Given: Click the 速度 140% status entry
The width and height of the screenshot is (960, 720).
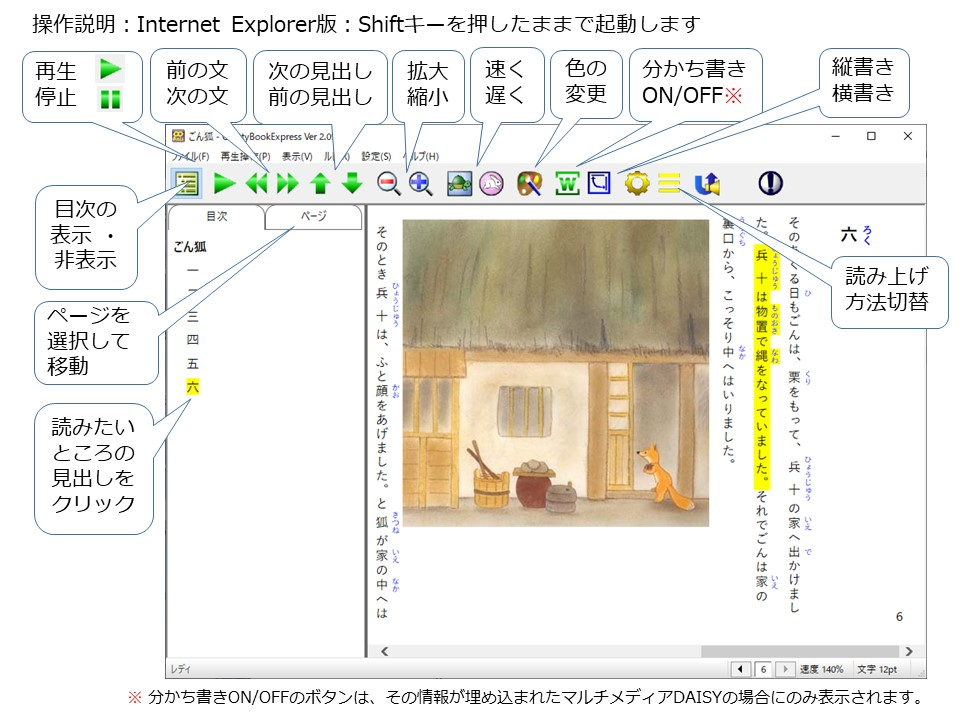Looking at the screenshot, I should tap(821, 669).
